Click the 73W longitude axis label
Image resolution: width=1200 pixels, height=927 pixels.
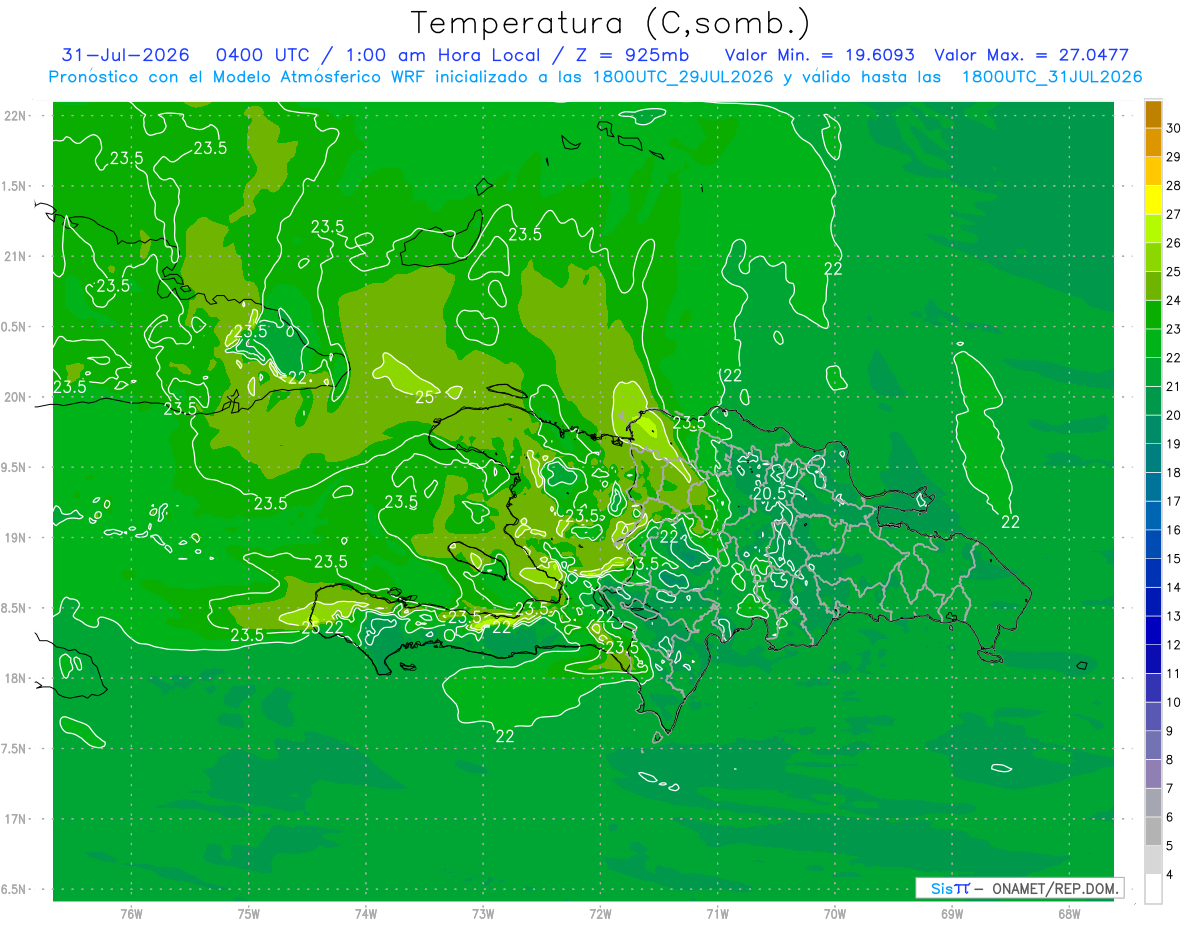click(x=483, y=914)
